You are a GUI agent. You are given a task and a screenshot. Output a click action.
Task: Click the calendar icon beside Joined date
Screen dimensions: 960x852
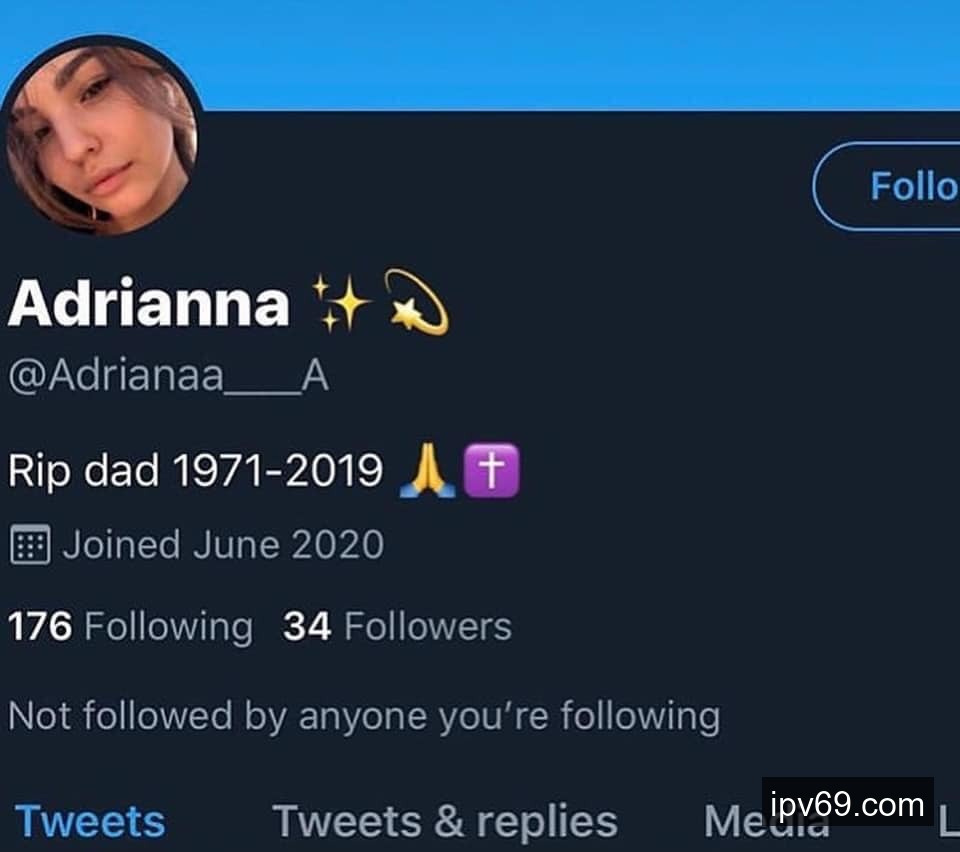coord(29,546)
